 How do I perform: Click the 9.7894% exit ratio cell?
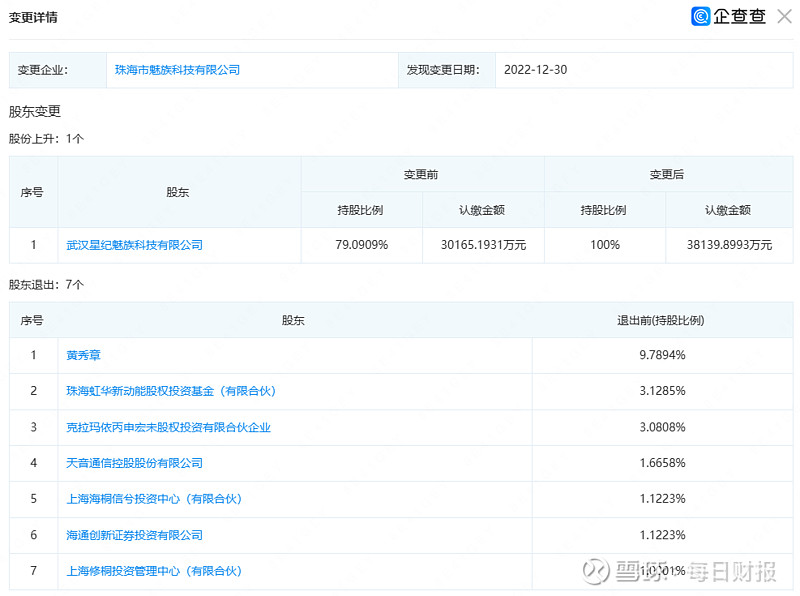point(662,355)
